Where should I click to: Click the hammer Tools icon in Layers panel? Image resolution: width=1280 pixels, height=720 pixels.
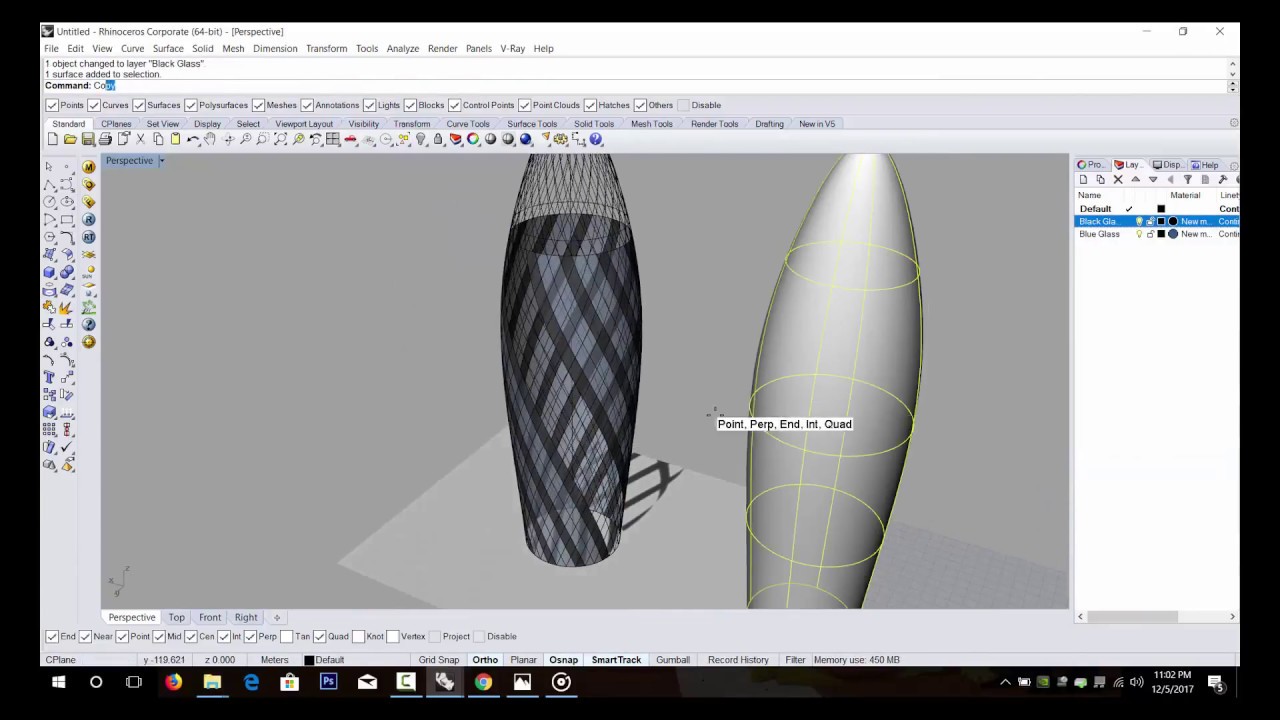point(1222,180)
